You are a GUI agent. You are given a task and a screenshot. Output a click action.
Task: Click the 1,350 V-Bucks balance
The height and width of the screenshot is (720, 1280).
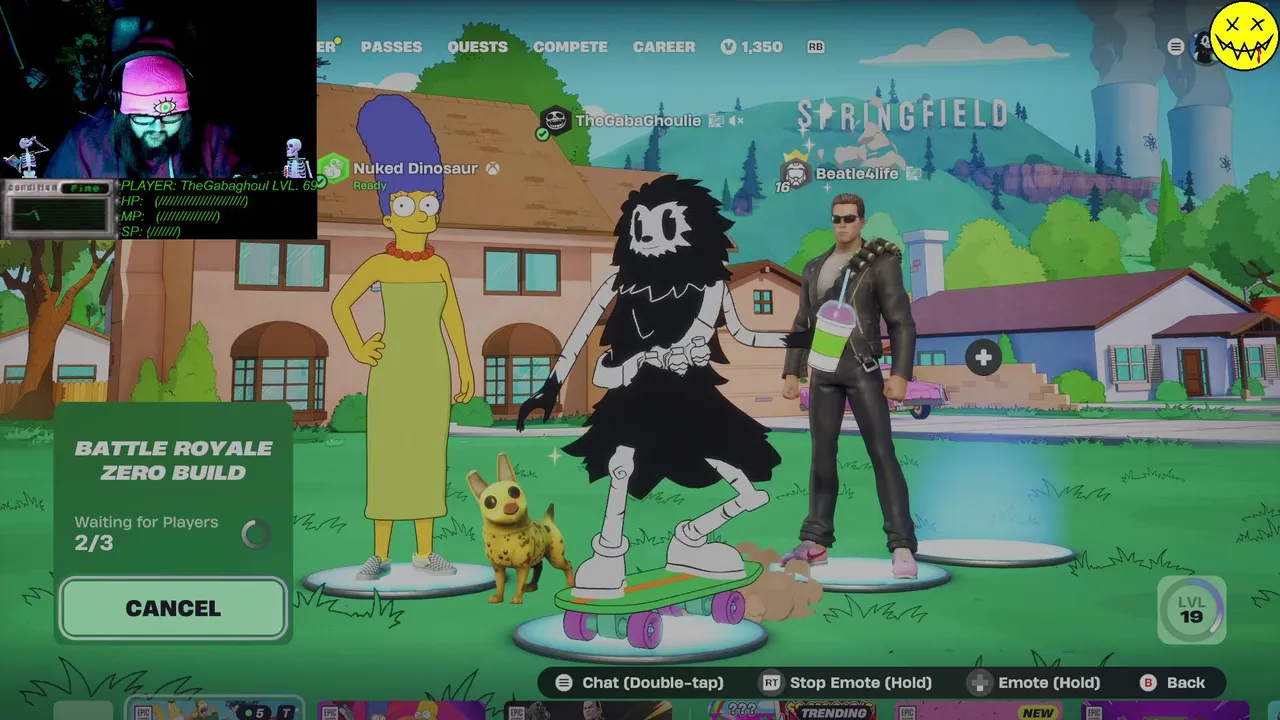click(762, 47)
